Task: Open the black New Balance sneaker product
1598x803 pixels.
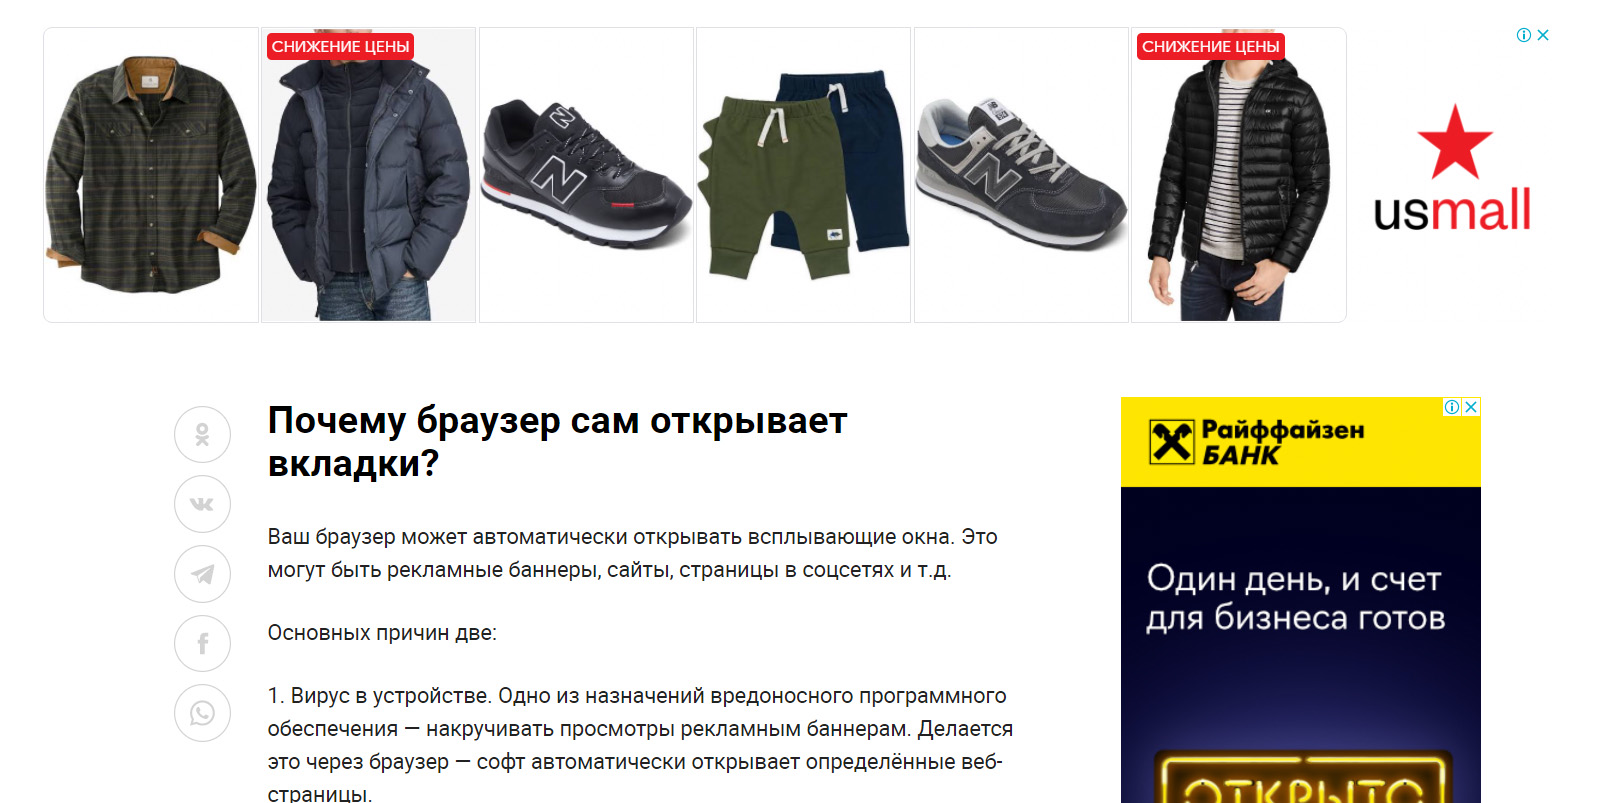Action: point(586,175)
